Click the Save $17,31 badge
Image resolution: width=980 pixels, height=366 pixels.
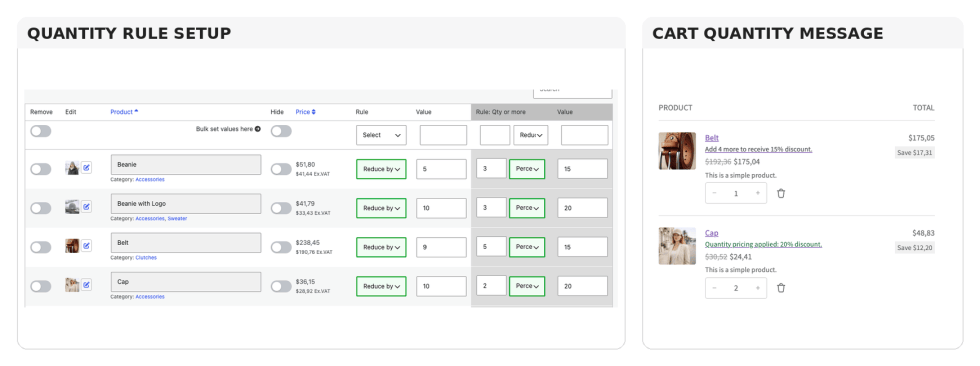pos(915,152)
